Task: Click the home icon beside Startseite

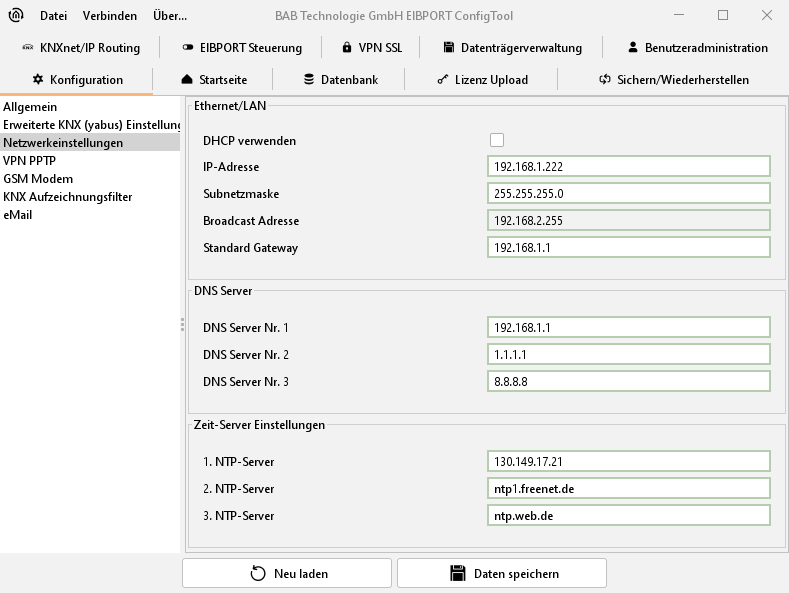Action: pos(186,80)
